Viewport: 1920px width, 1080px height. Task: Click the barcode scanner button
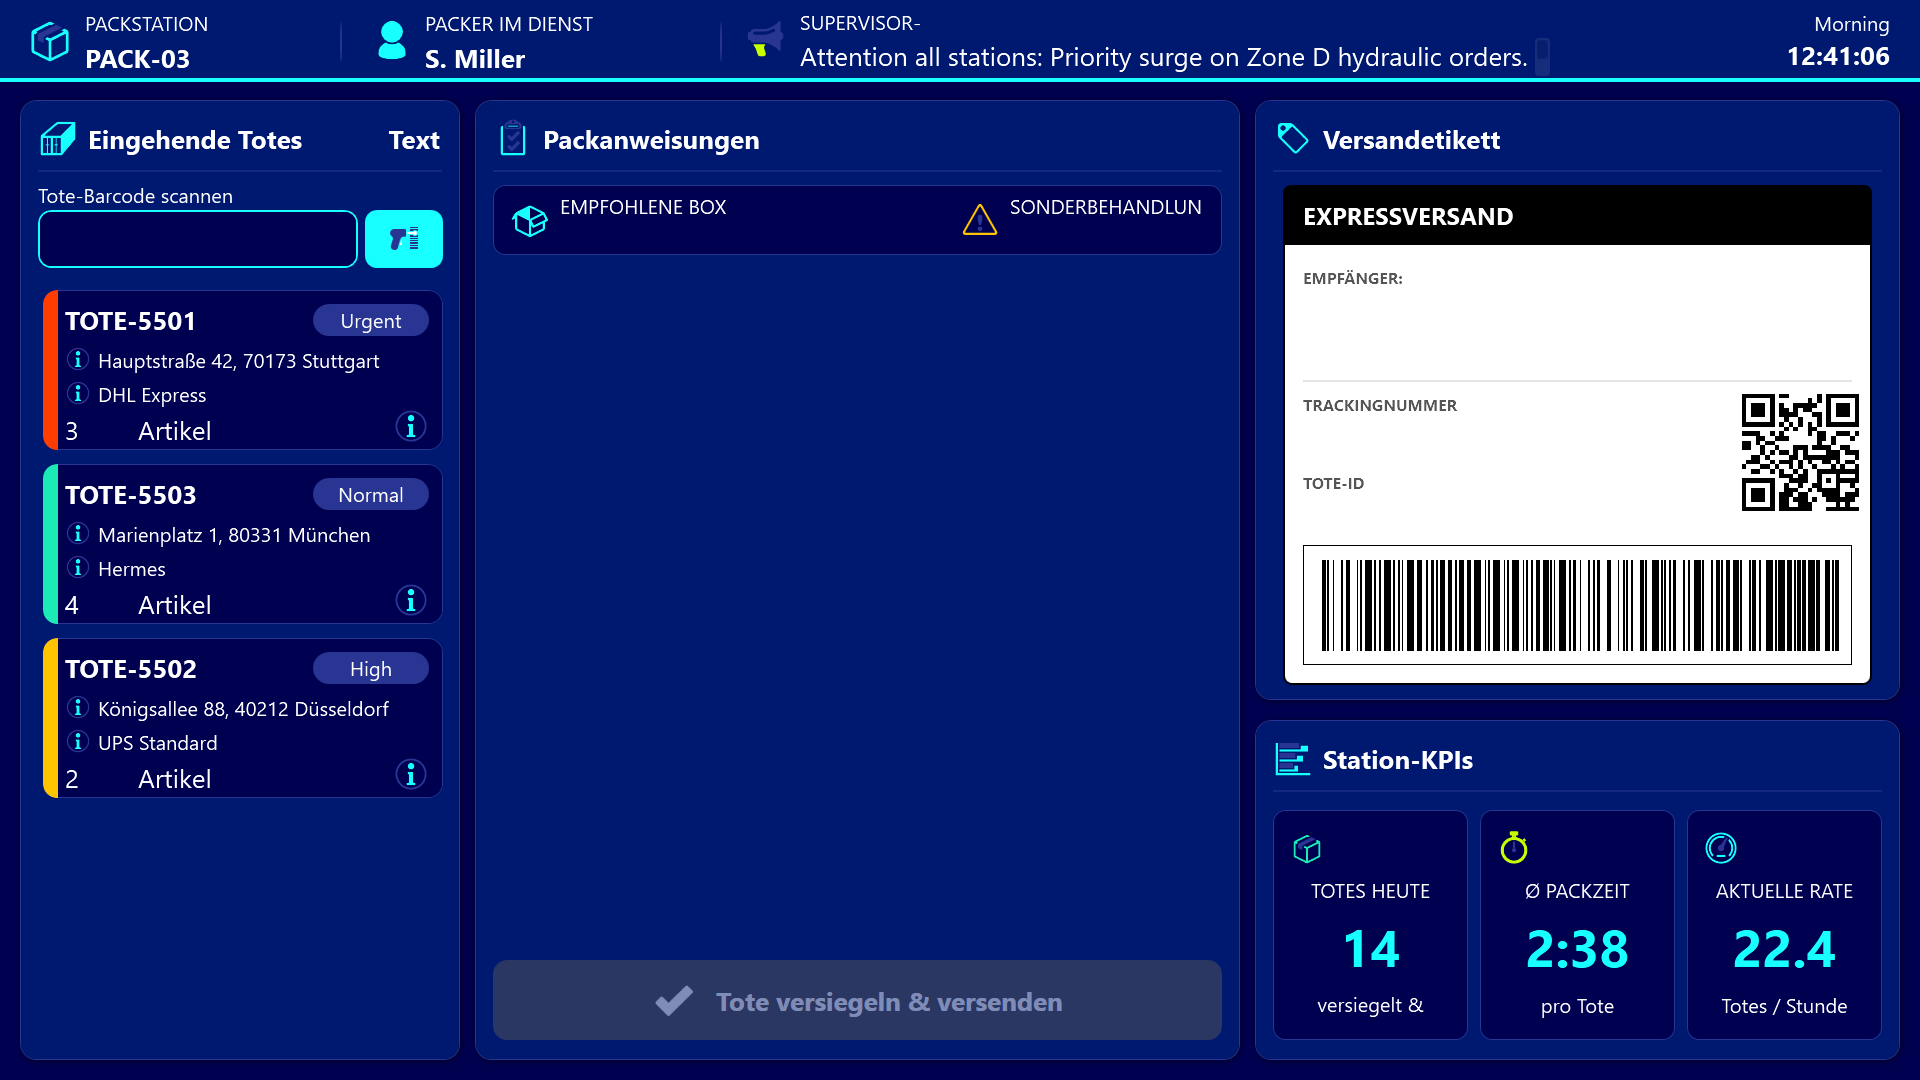(404, 239)
